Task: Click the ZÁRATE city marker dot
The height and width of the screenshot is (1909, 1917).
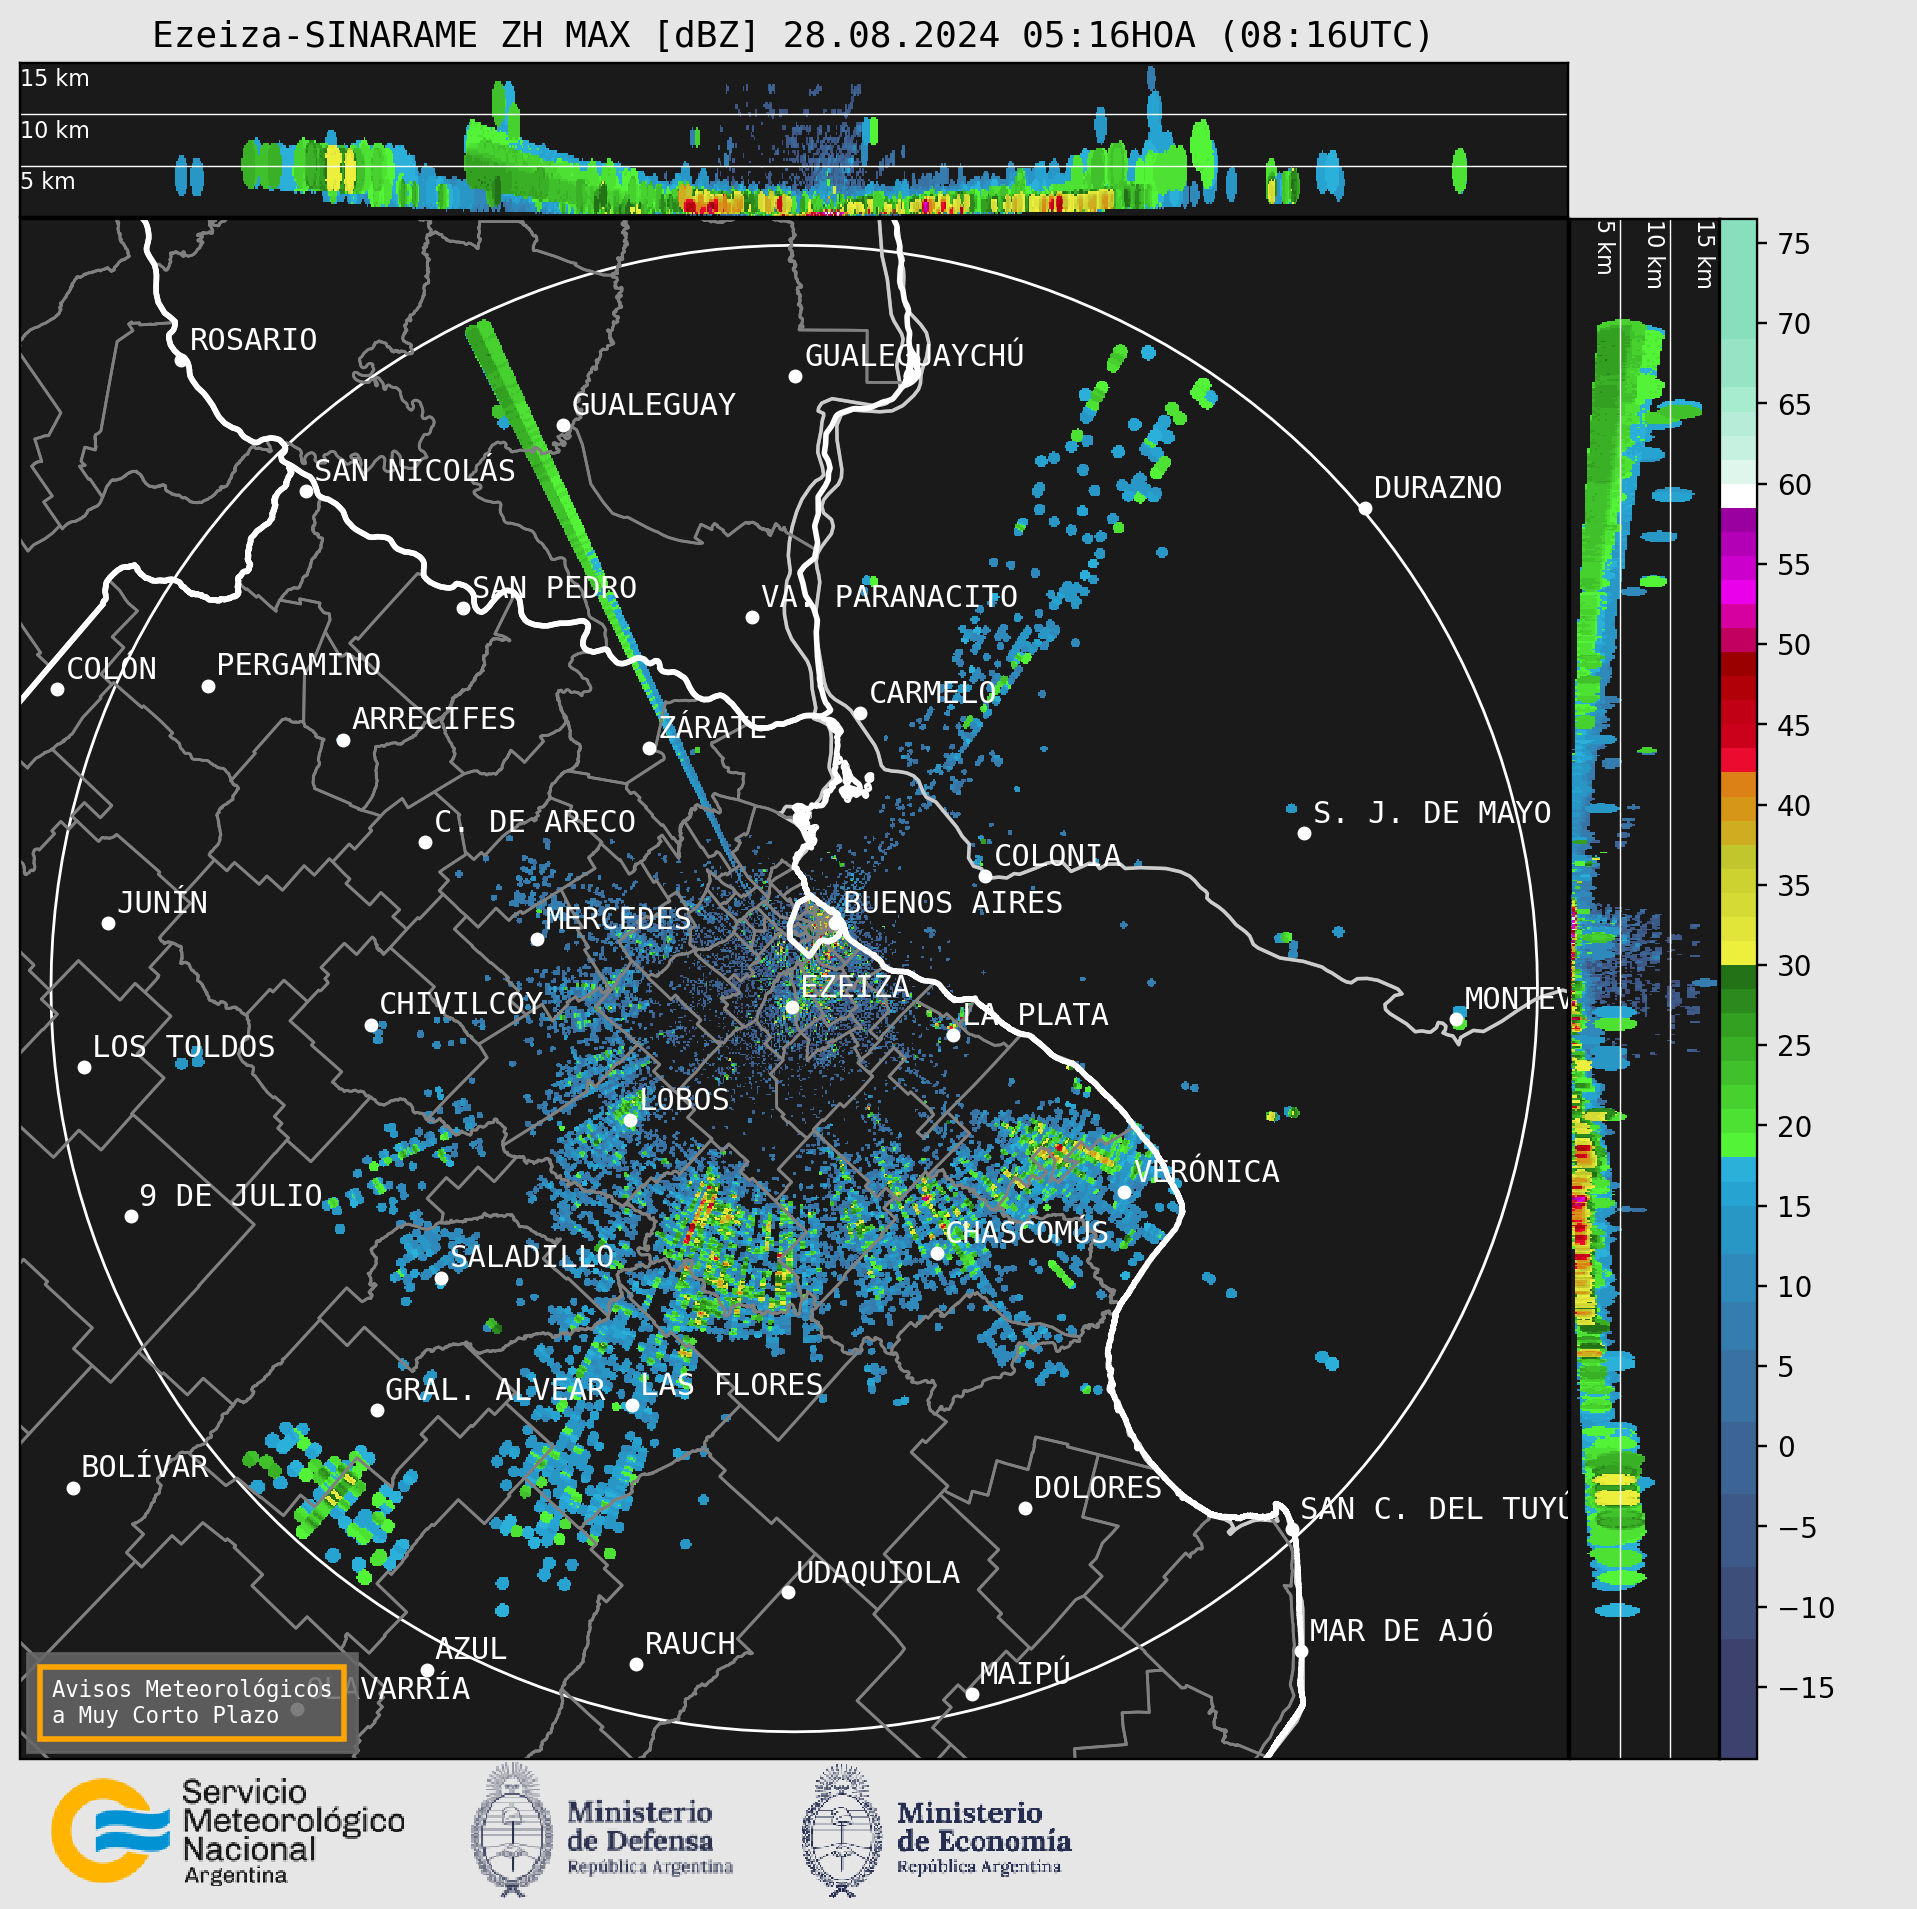Action: [x=649, y=748]
